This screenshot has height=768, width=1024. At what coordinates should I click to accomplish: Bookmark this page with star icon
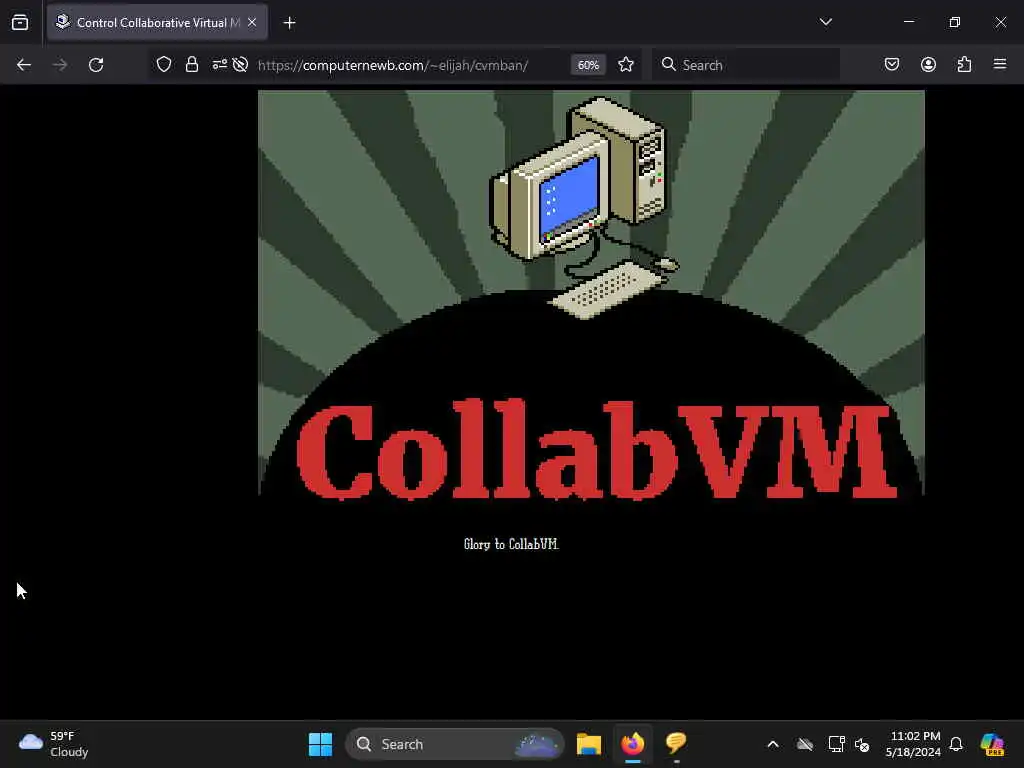coord(626,65)
